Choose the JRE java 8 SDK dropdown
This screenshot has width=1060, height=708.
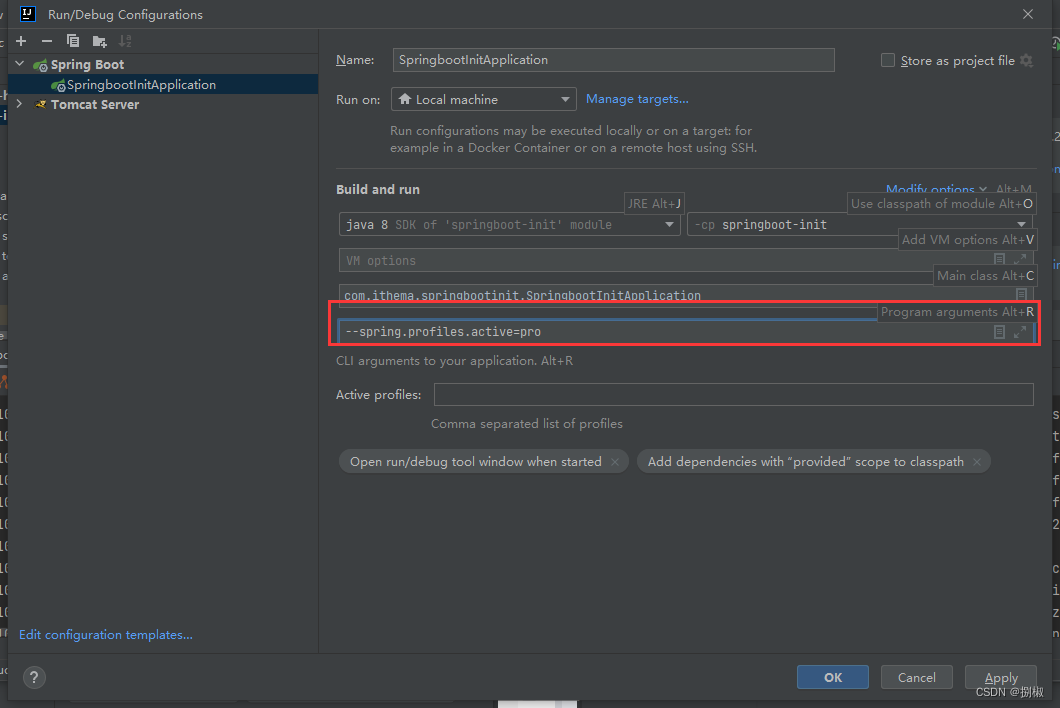509,225
